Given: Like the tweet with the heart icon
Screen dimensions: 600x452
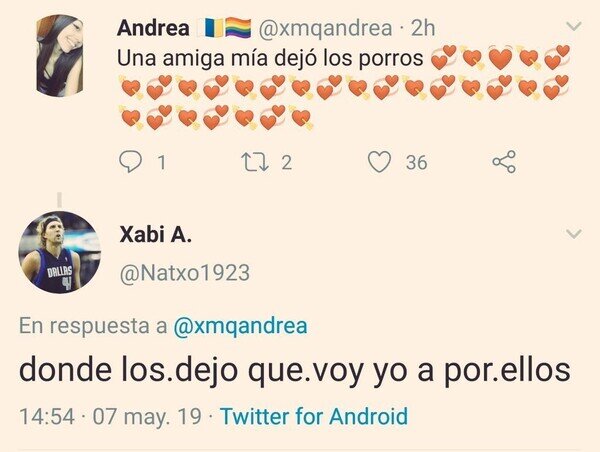Looking at the screenshot, I should (x=379, y=162).
